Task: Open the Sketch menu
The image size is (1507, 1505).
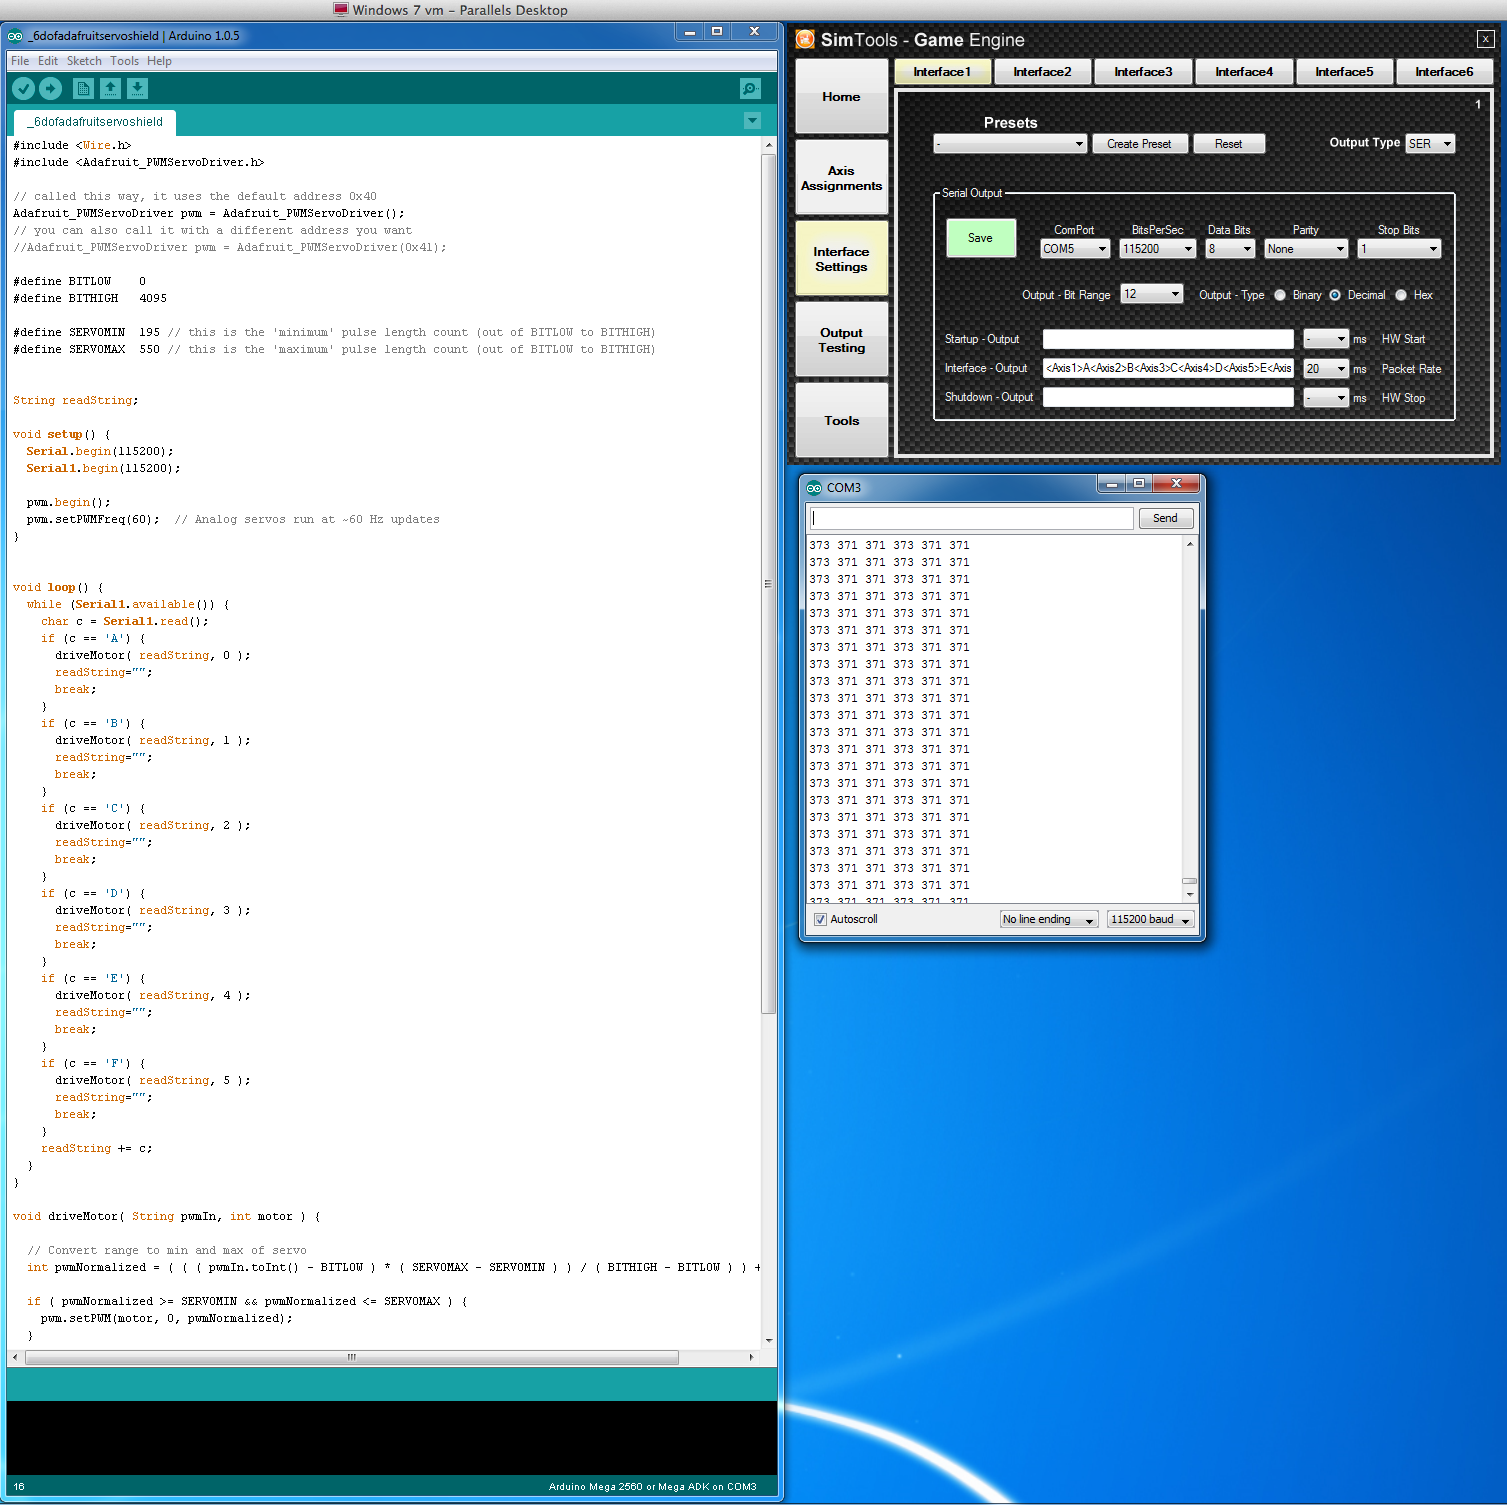Action: pos(84,61)
